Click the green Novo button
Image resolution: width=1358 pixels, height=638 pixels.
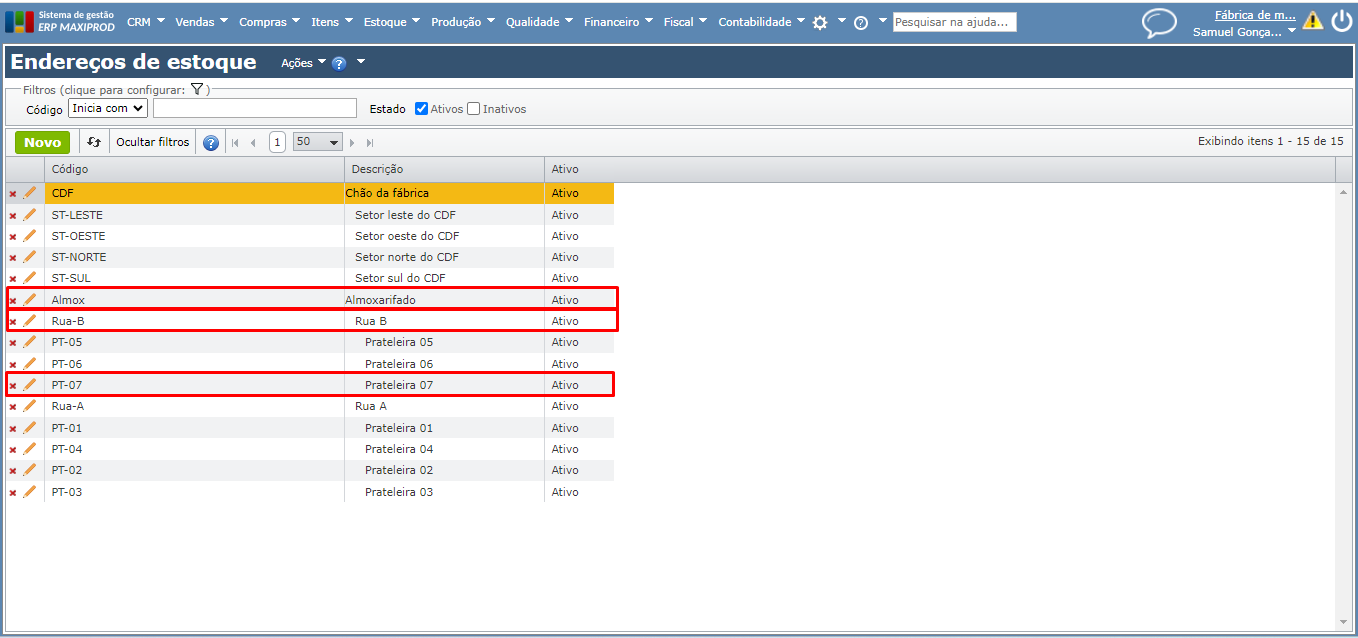pos(42,142)
